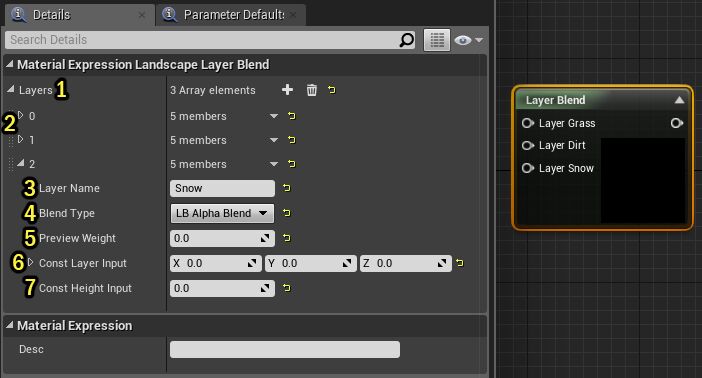The height and width of the screenshot is (378, 702).
Task: Click the Preview Weight spinner arrow icon
Action: pos(265,238)
